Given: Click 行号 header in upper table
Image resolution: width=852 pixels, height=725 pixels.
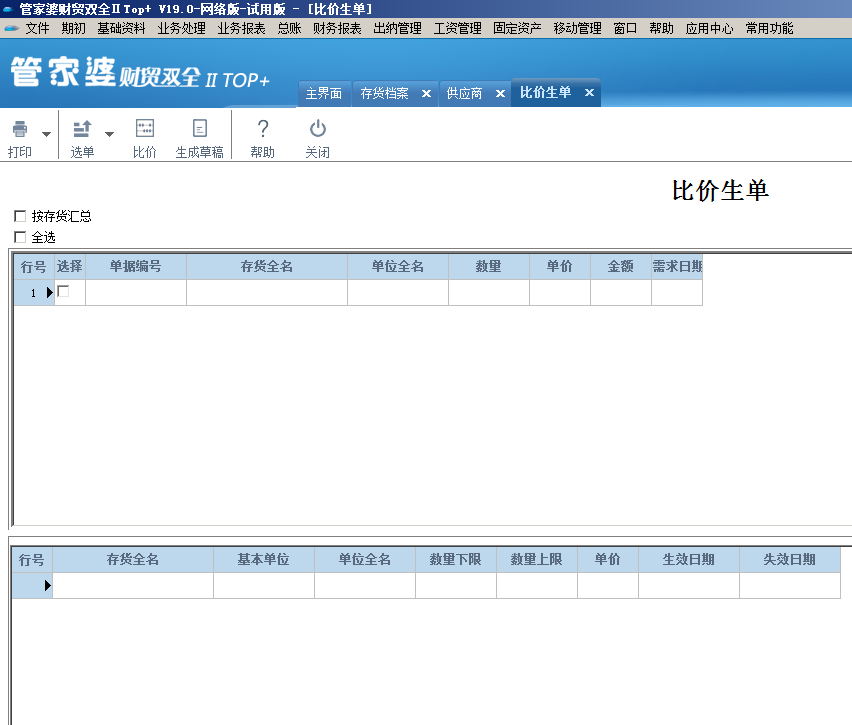Looking at the screenshot, I should [x=34, y=266].
